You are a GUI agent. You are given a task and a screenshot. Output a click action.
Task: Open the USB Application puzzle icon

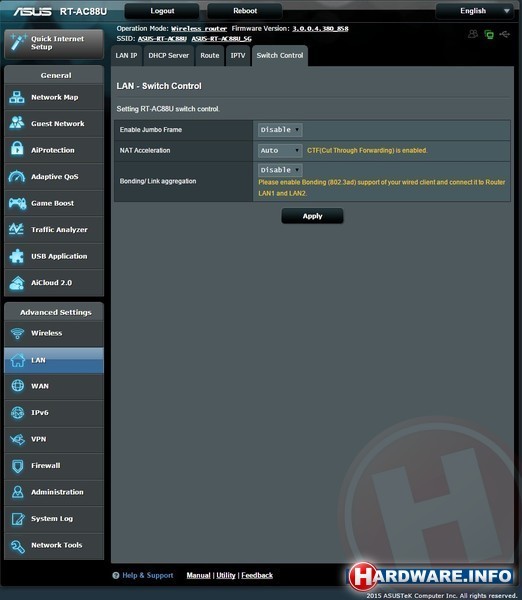pos(17,256)
